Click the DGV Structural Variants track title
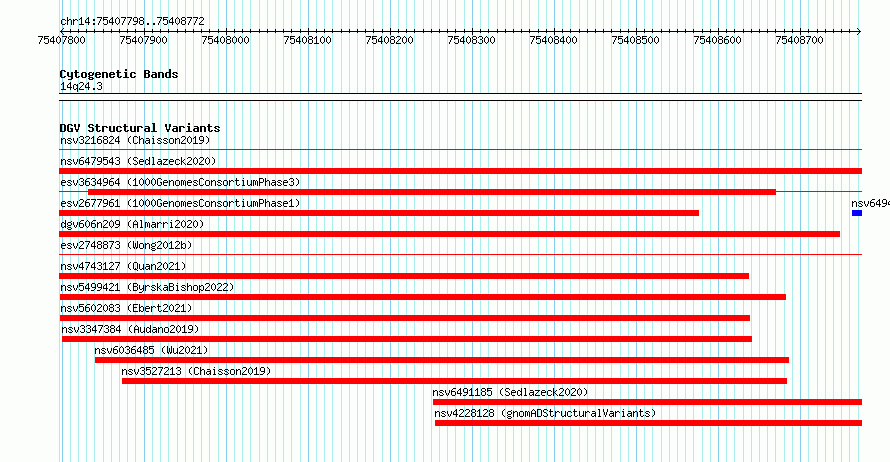 (140, 128)
